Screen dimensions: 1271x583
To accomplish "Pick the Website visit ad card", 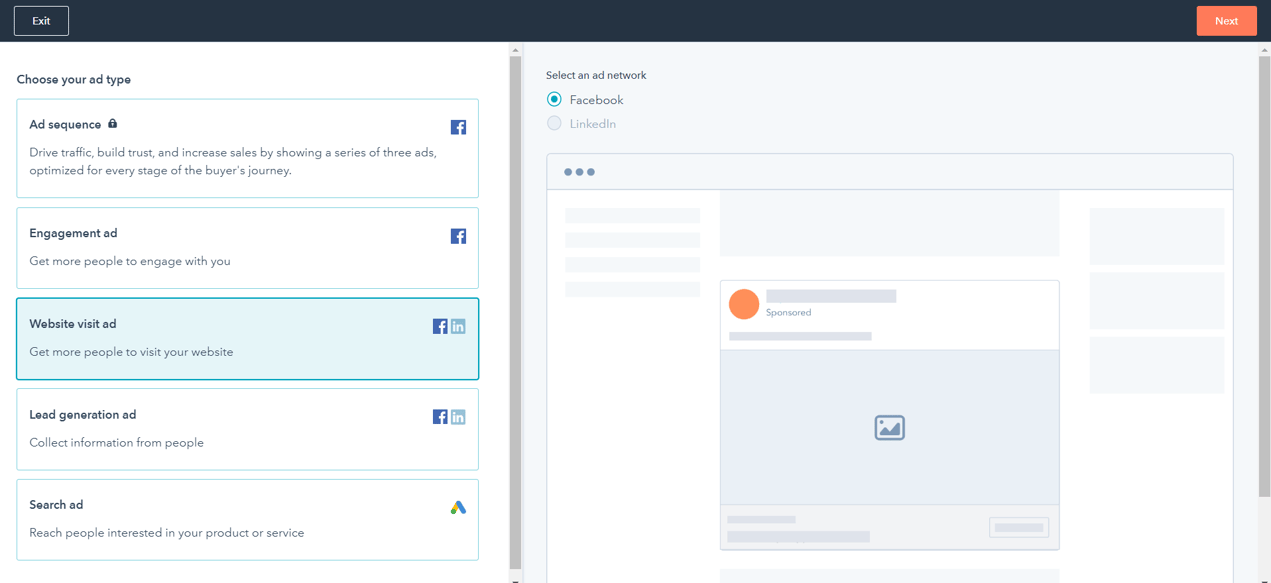I will [247, 339].
